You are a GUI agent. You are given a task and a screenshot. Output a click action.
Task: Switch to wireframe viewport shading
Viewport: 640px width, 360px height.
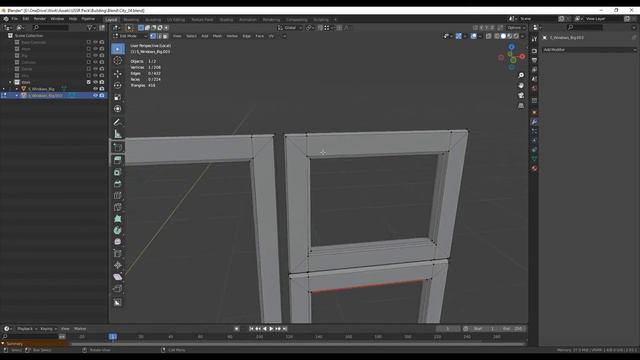(497, 36)
